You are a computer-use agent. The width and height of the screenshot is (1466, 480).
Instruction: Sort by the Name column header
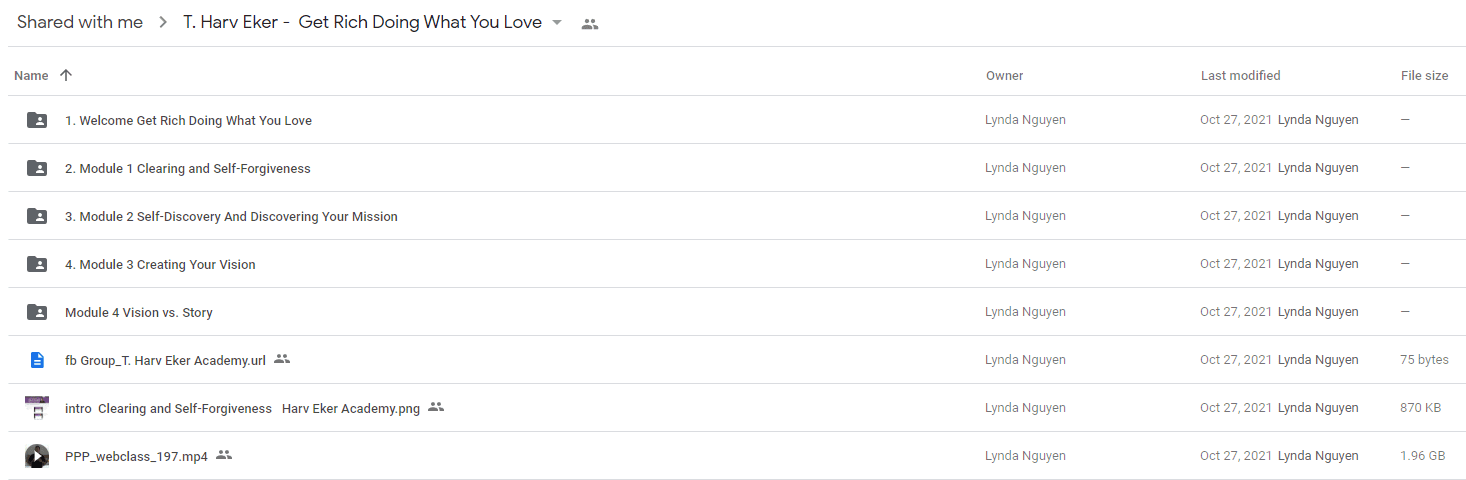click(31, 75)
